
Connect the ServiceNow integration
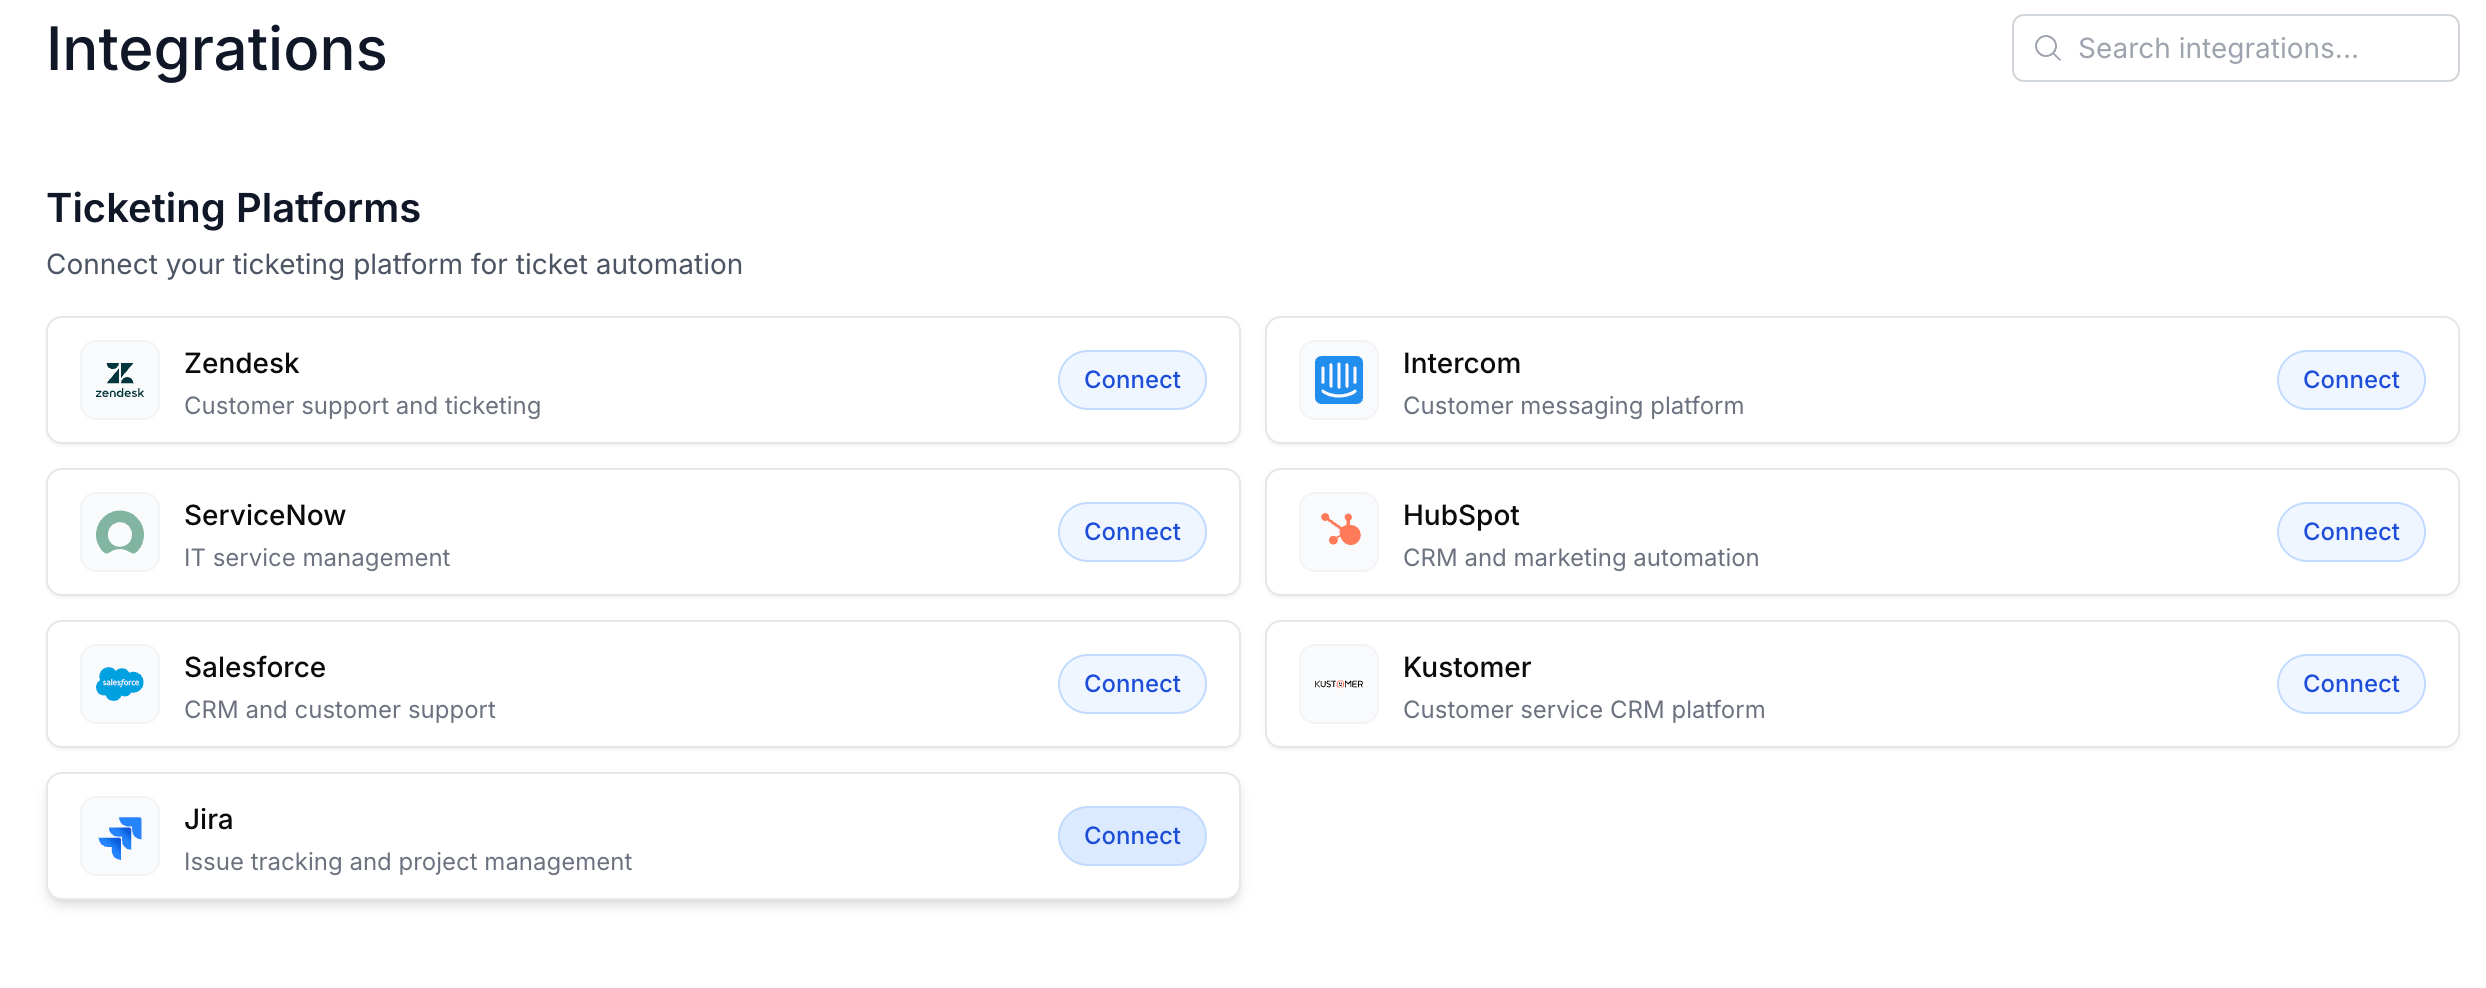(1132, 532)
